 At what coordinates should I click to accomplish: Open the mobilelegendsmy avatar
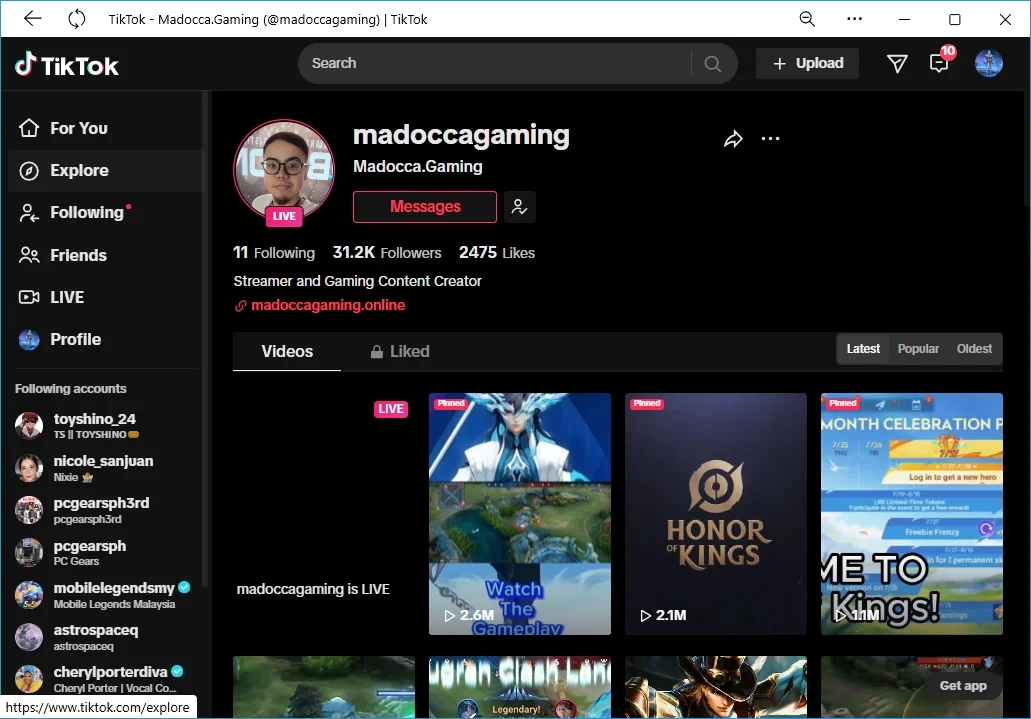tap(29, 595)
